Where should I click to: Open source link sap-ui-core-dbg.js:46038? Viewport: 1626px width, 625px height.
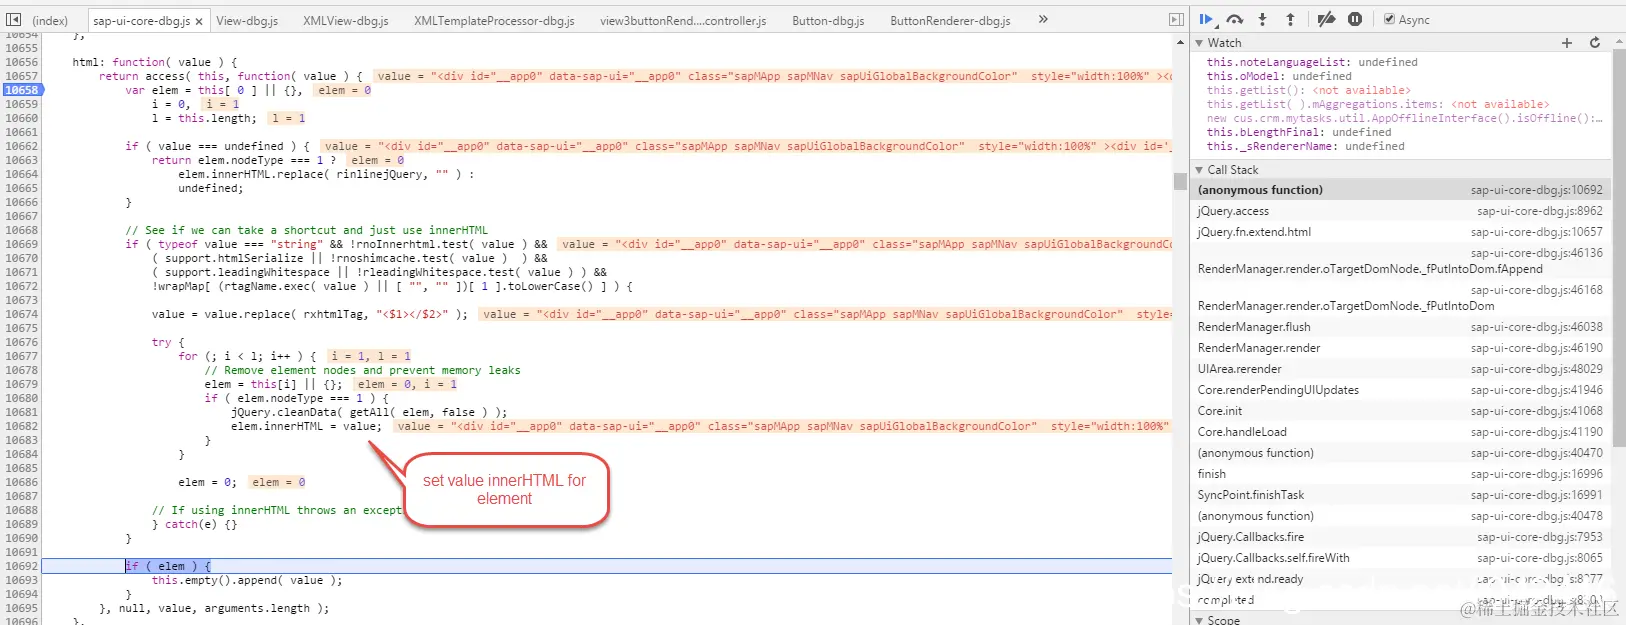point(1537,327)
